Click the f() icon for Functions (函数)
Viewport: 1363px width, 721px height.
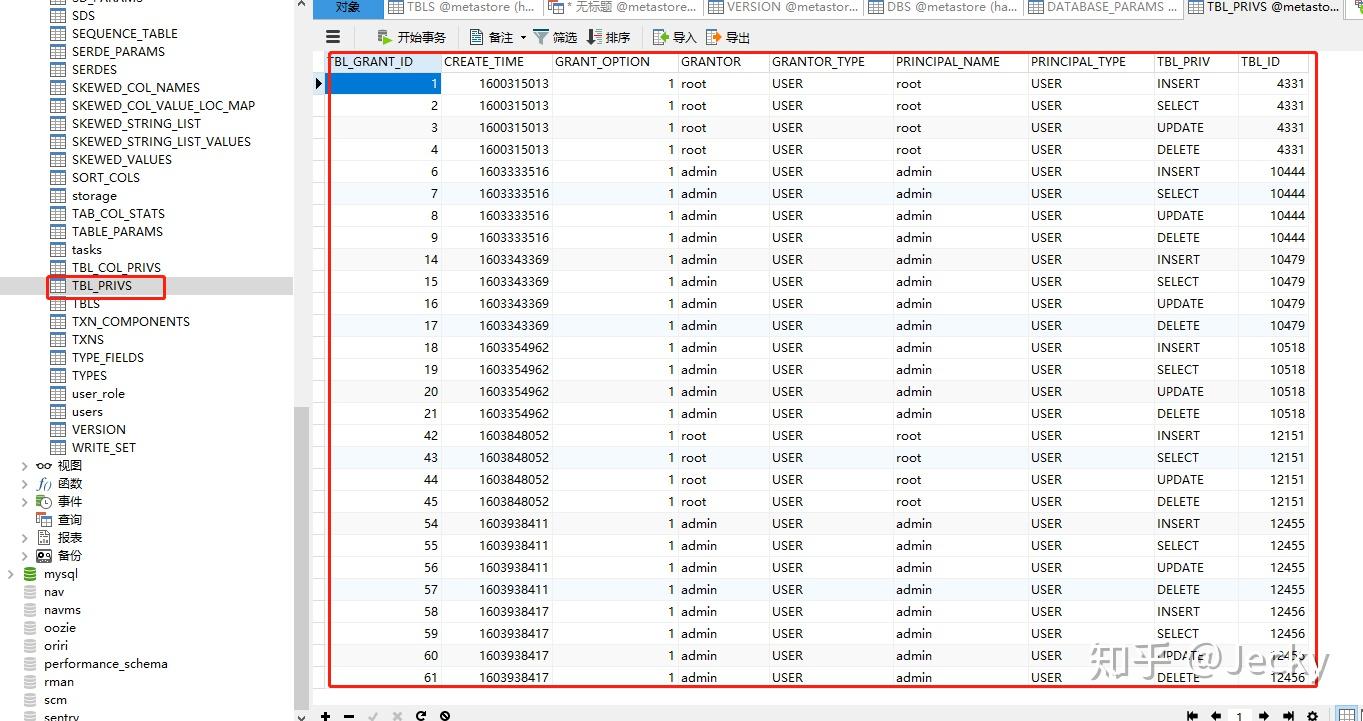[43, 483]
